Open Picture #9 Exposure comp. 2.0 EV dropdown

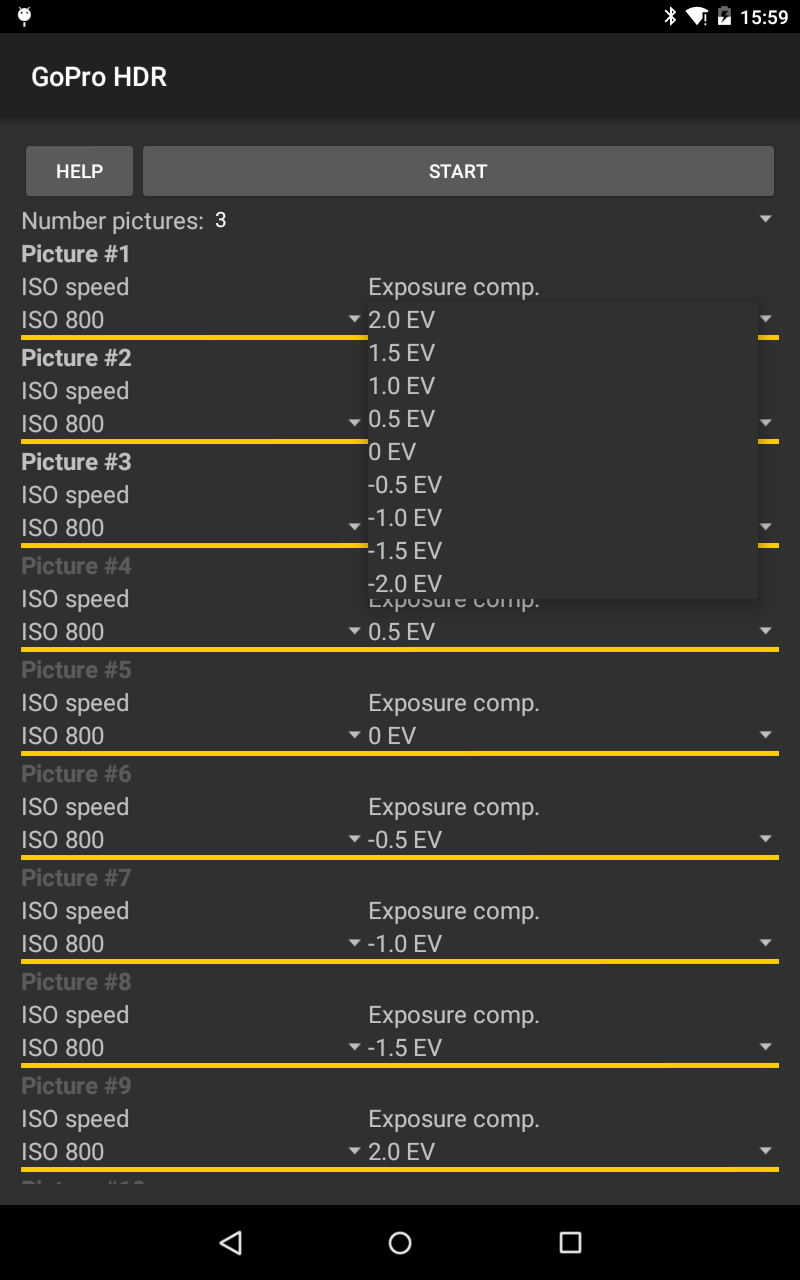570,1152
